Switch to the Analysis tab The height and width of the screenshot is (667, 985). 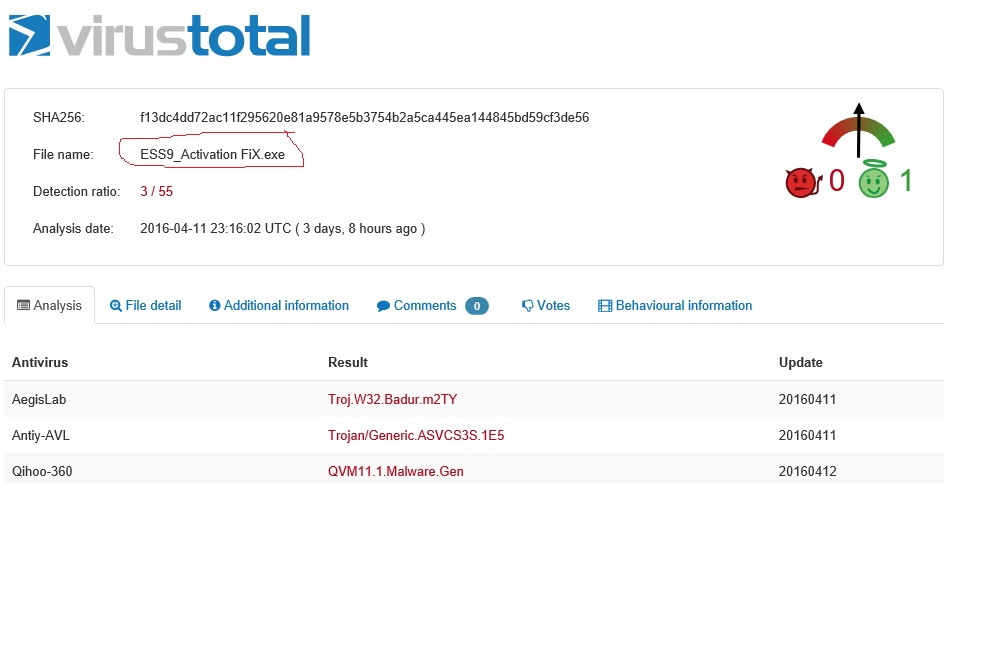tap(50, 305)
